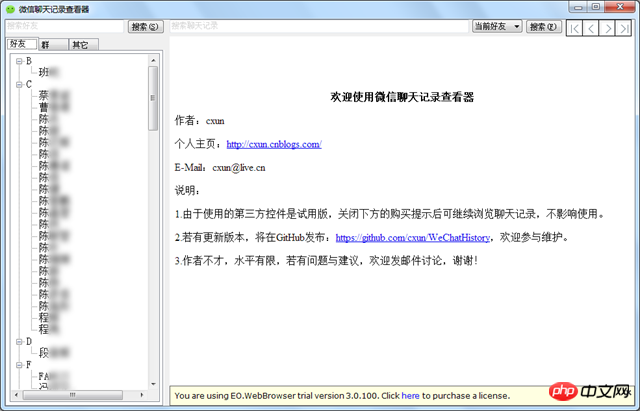Jump to first chat record page
The height and width of the screenshot is (411, 640).
[574, 28]
